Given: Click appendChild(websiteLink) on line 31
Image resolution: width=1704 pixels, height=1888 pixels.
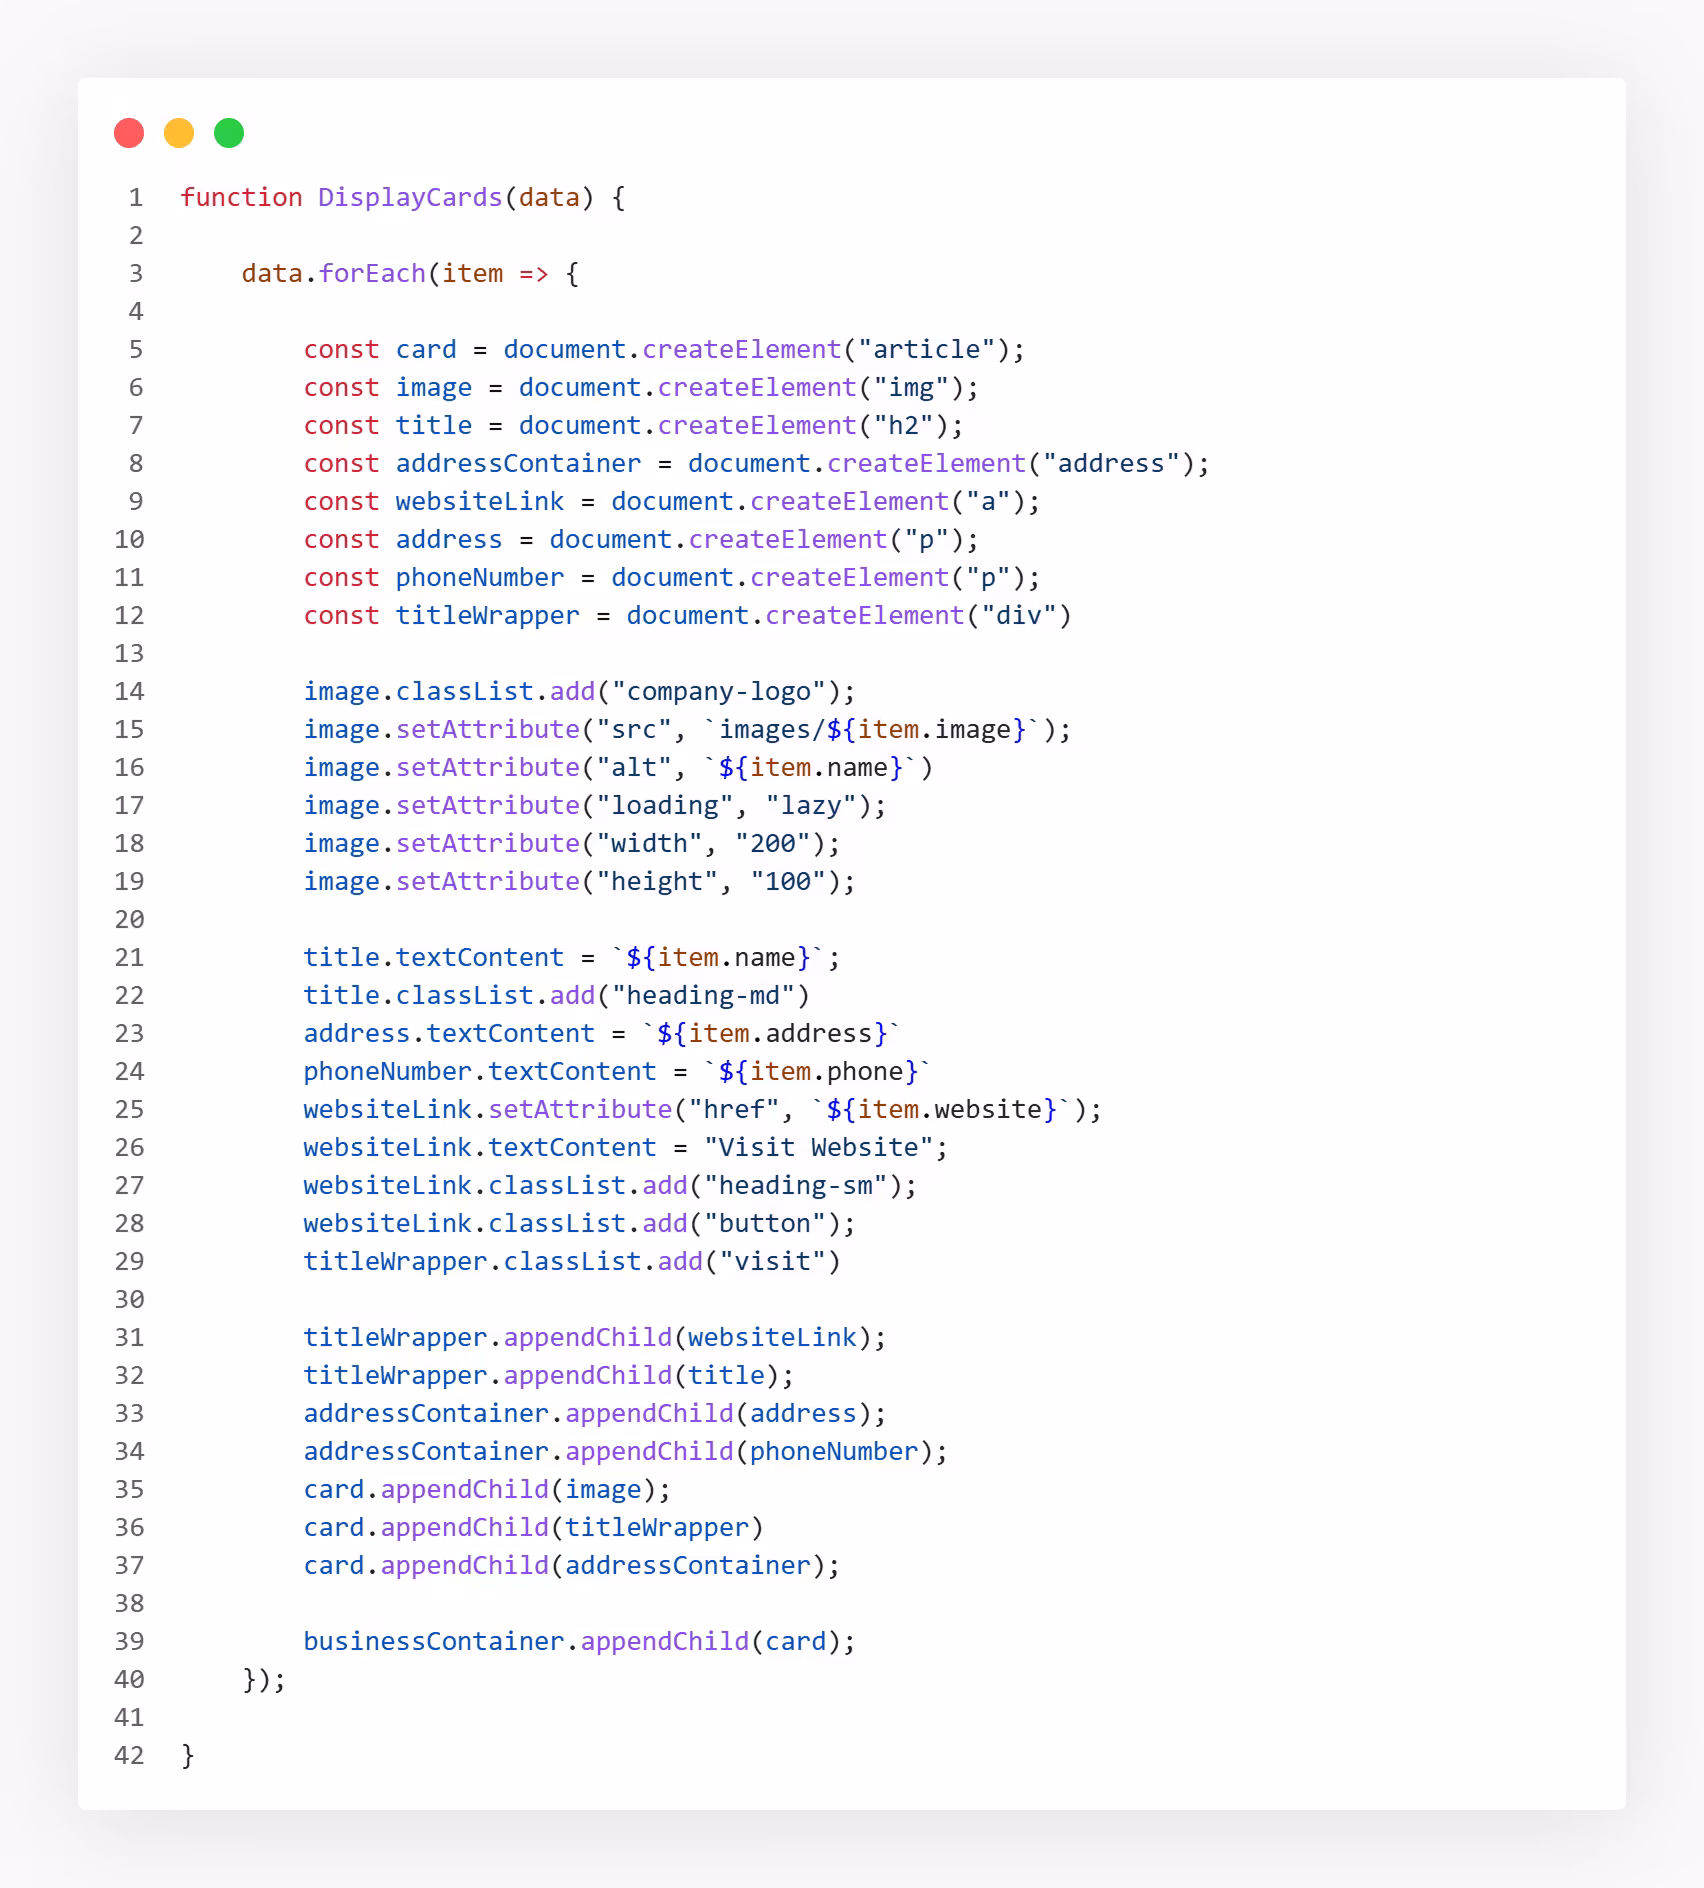Looking at the screenshot, I should [688, 1337].
